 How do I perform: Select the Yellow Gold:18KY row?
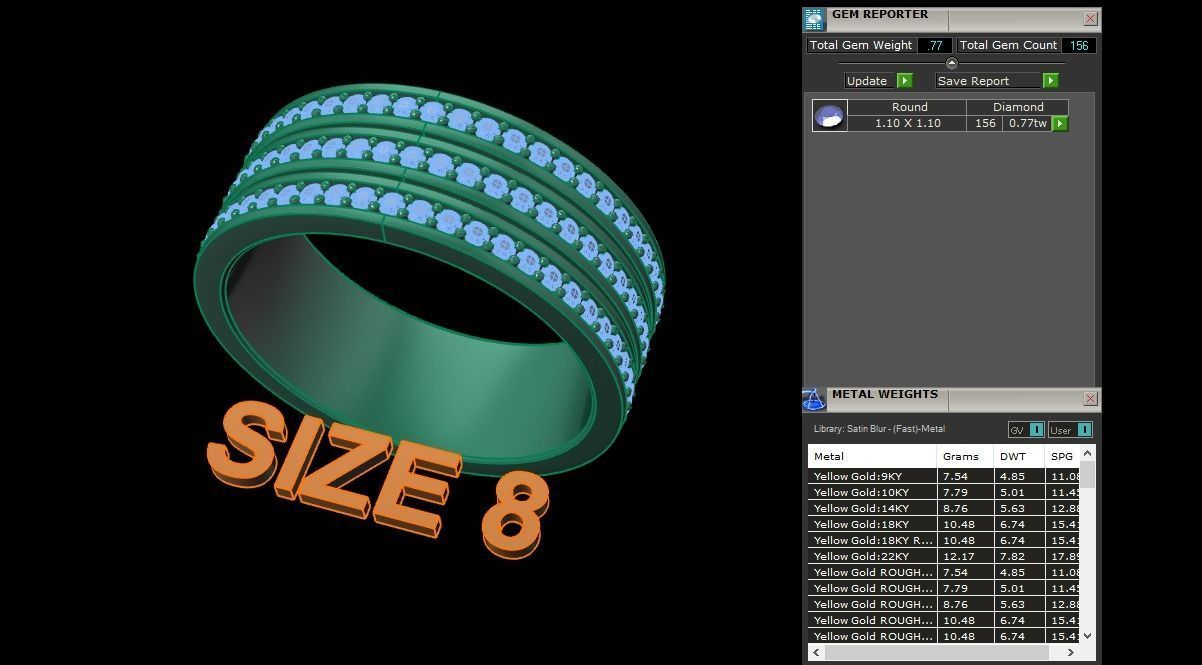tap(943, 525)
